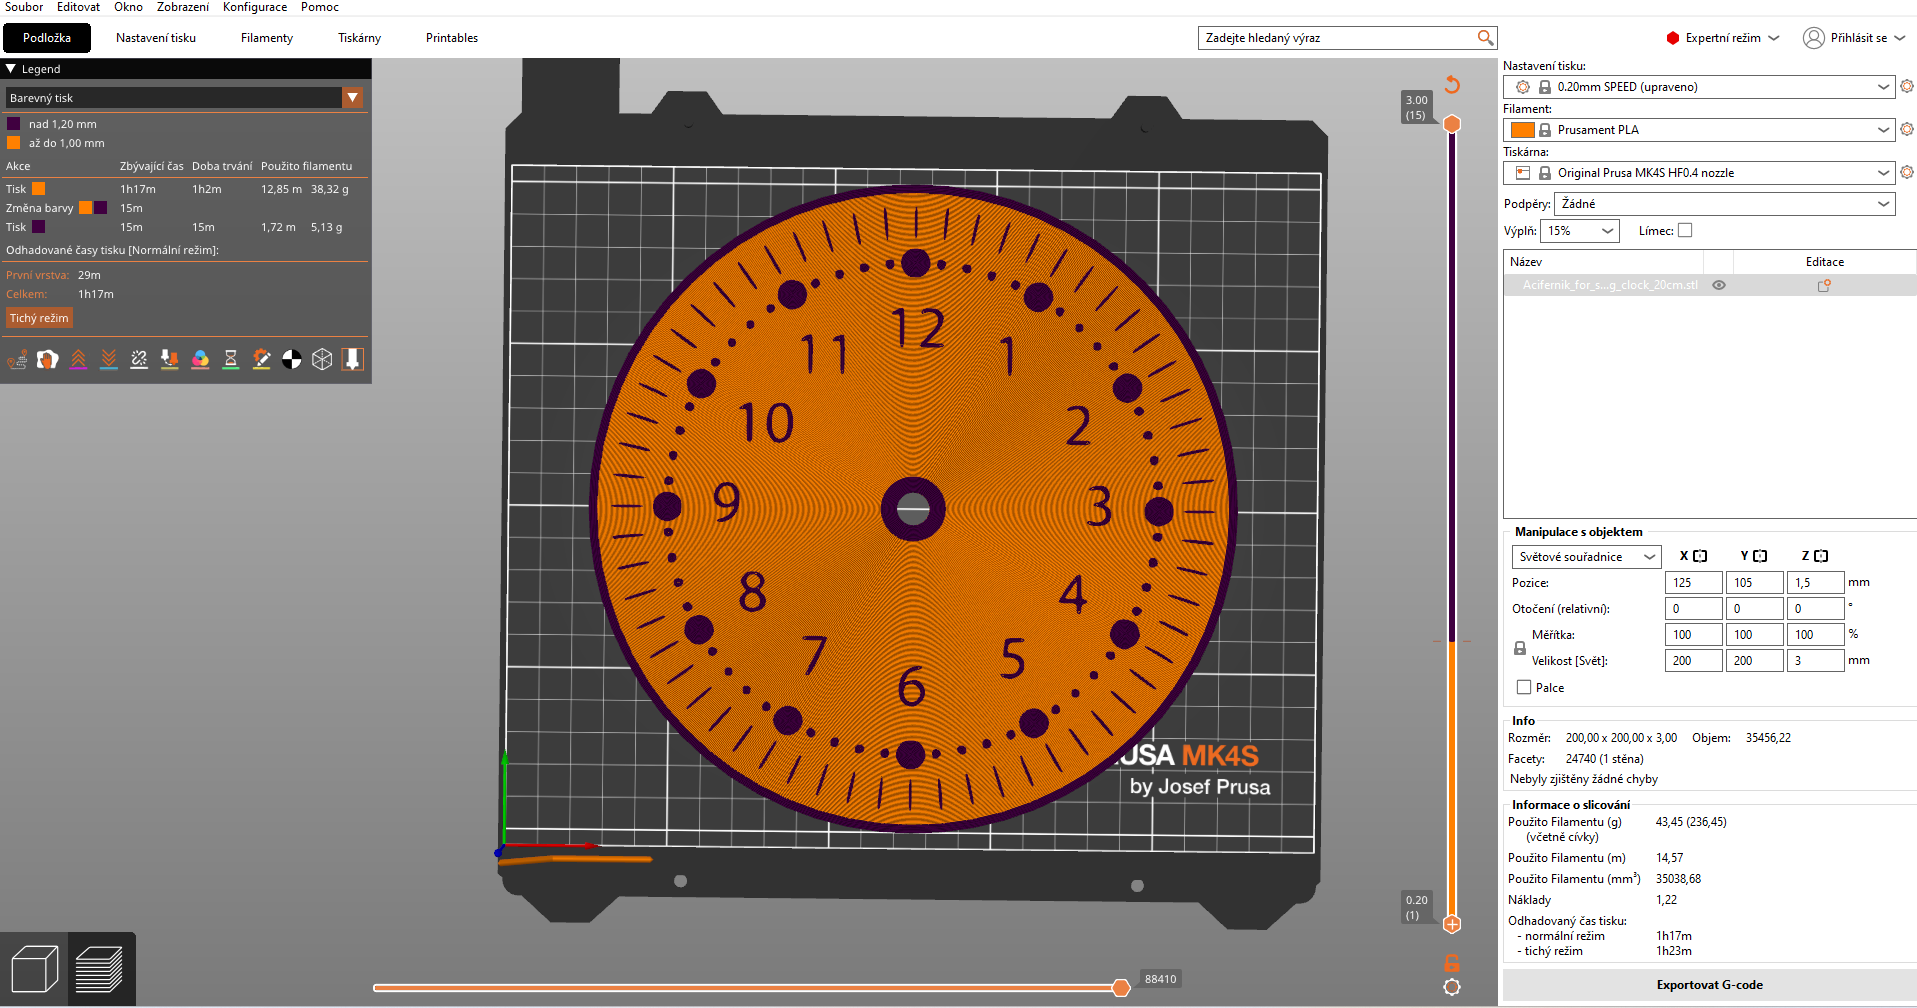1917x1008 pixels.
Task: Click Přihlásit se login button
Action: coord(1855,38)
